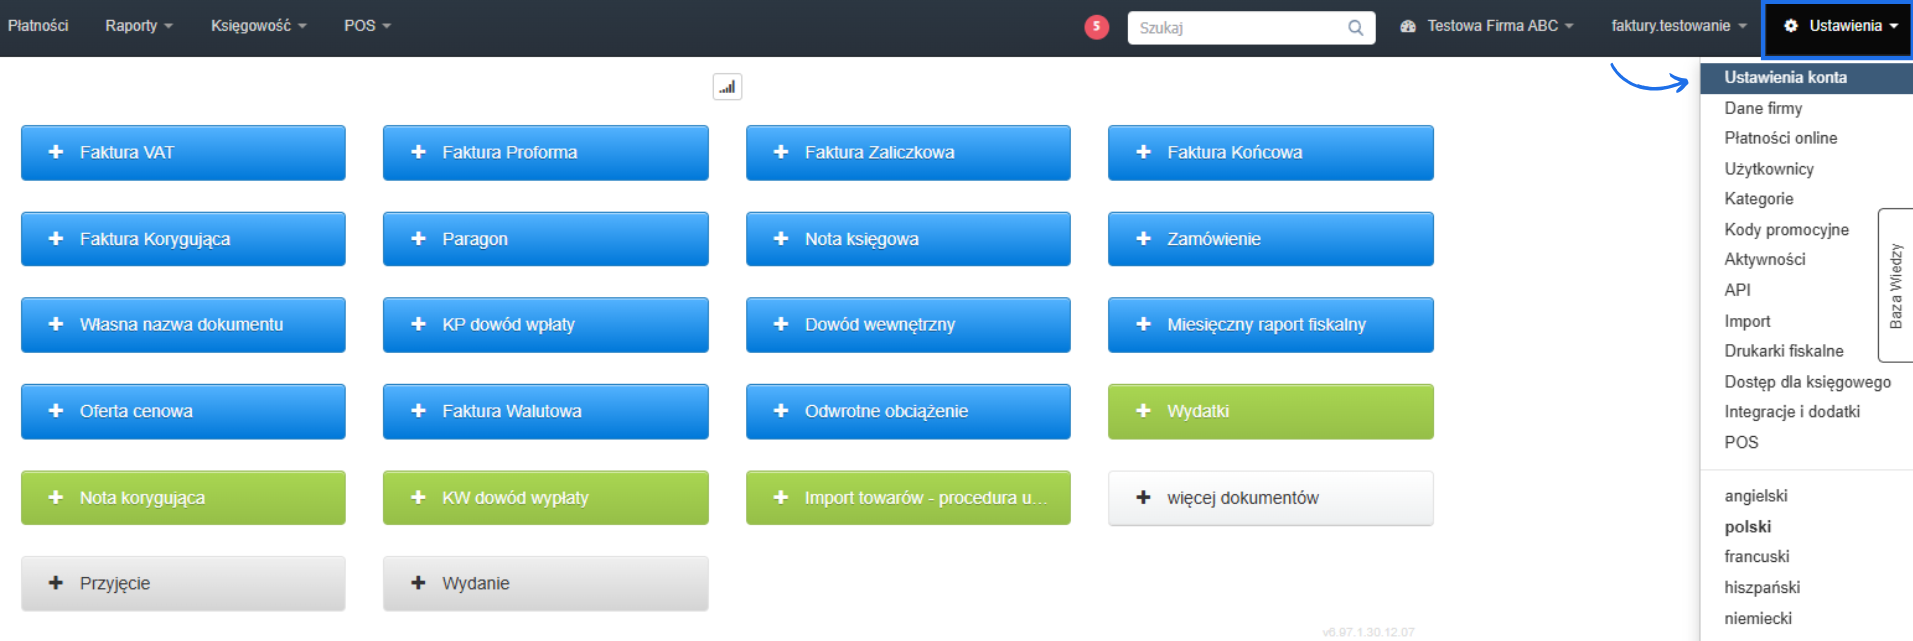The image size is (1913, 641).
Task: Create a new Zamówienie
Action: [1271, 239]
